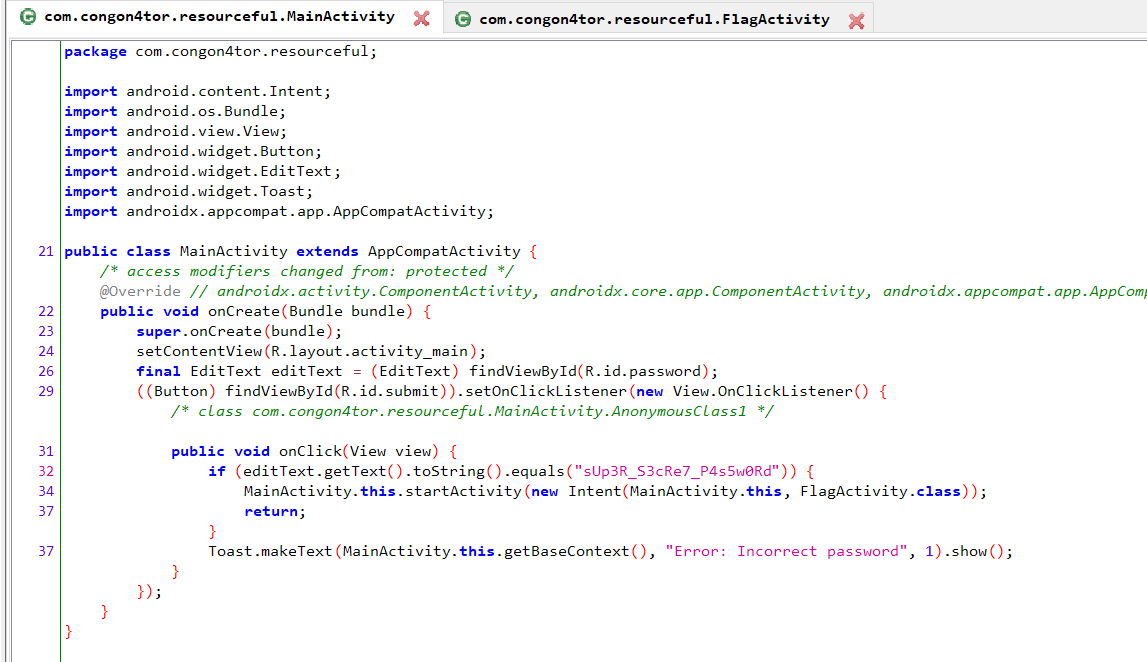Click R.id.password reference
This screenshot has width=1147, height=662.
coord(644,372)
